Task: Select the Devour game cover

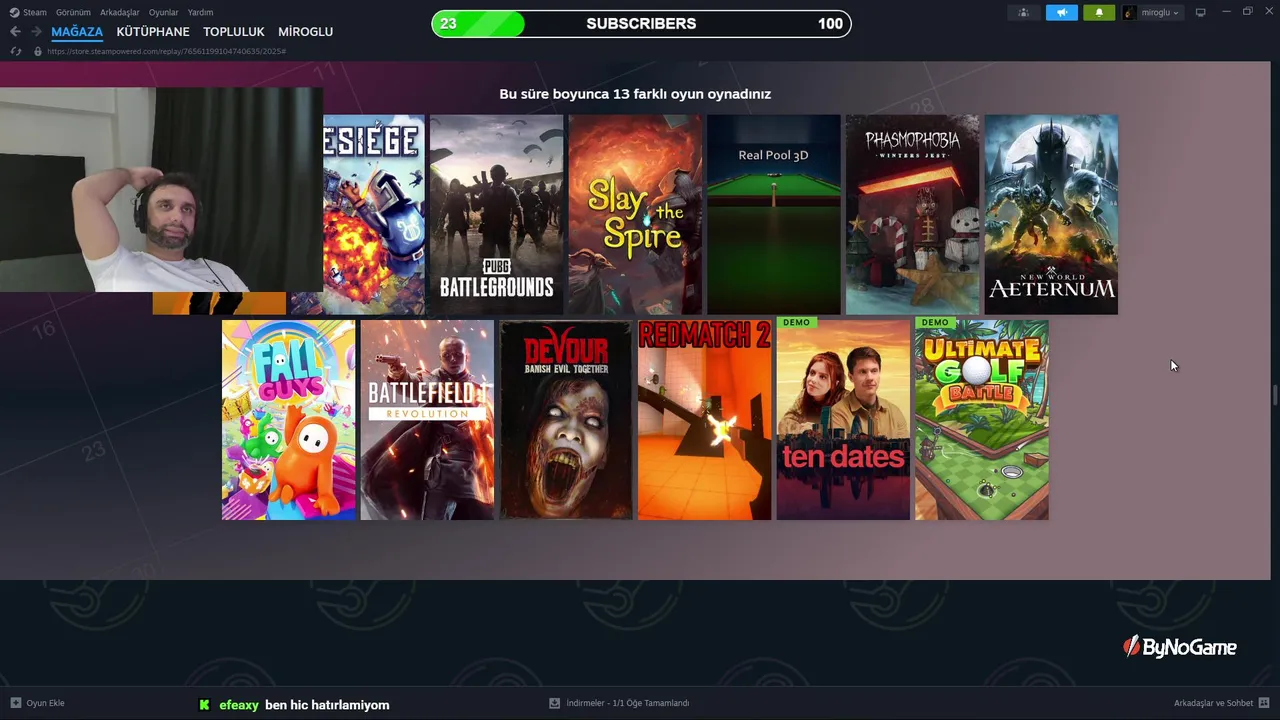Action: coord(566,420)
